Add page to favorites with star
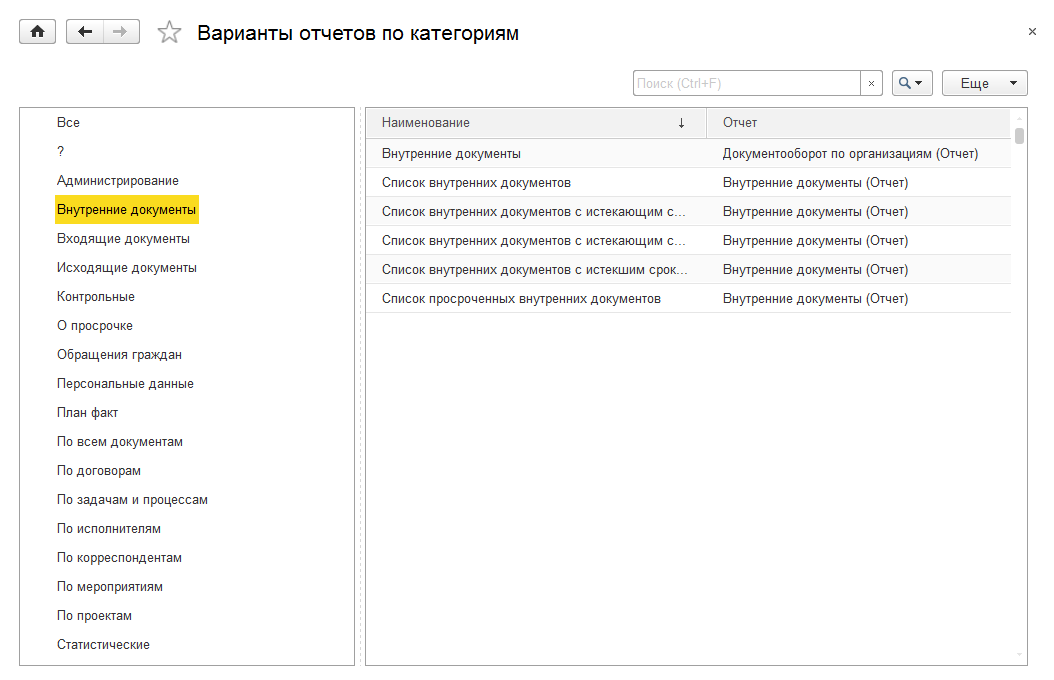The height and width of the screenshot is (680, 1054). (170, 33)
